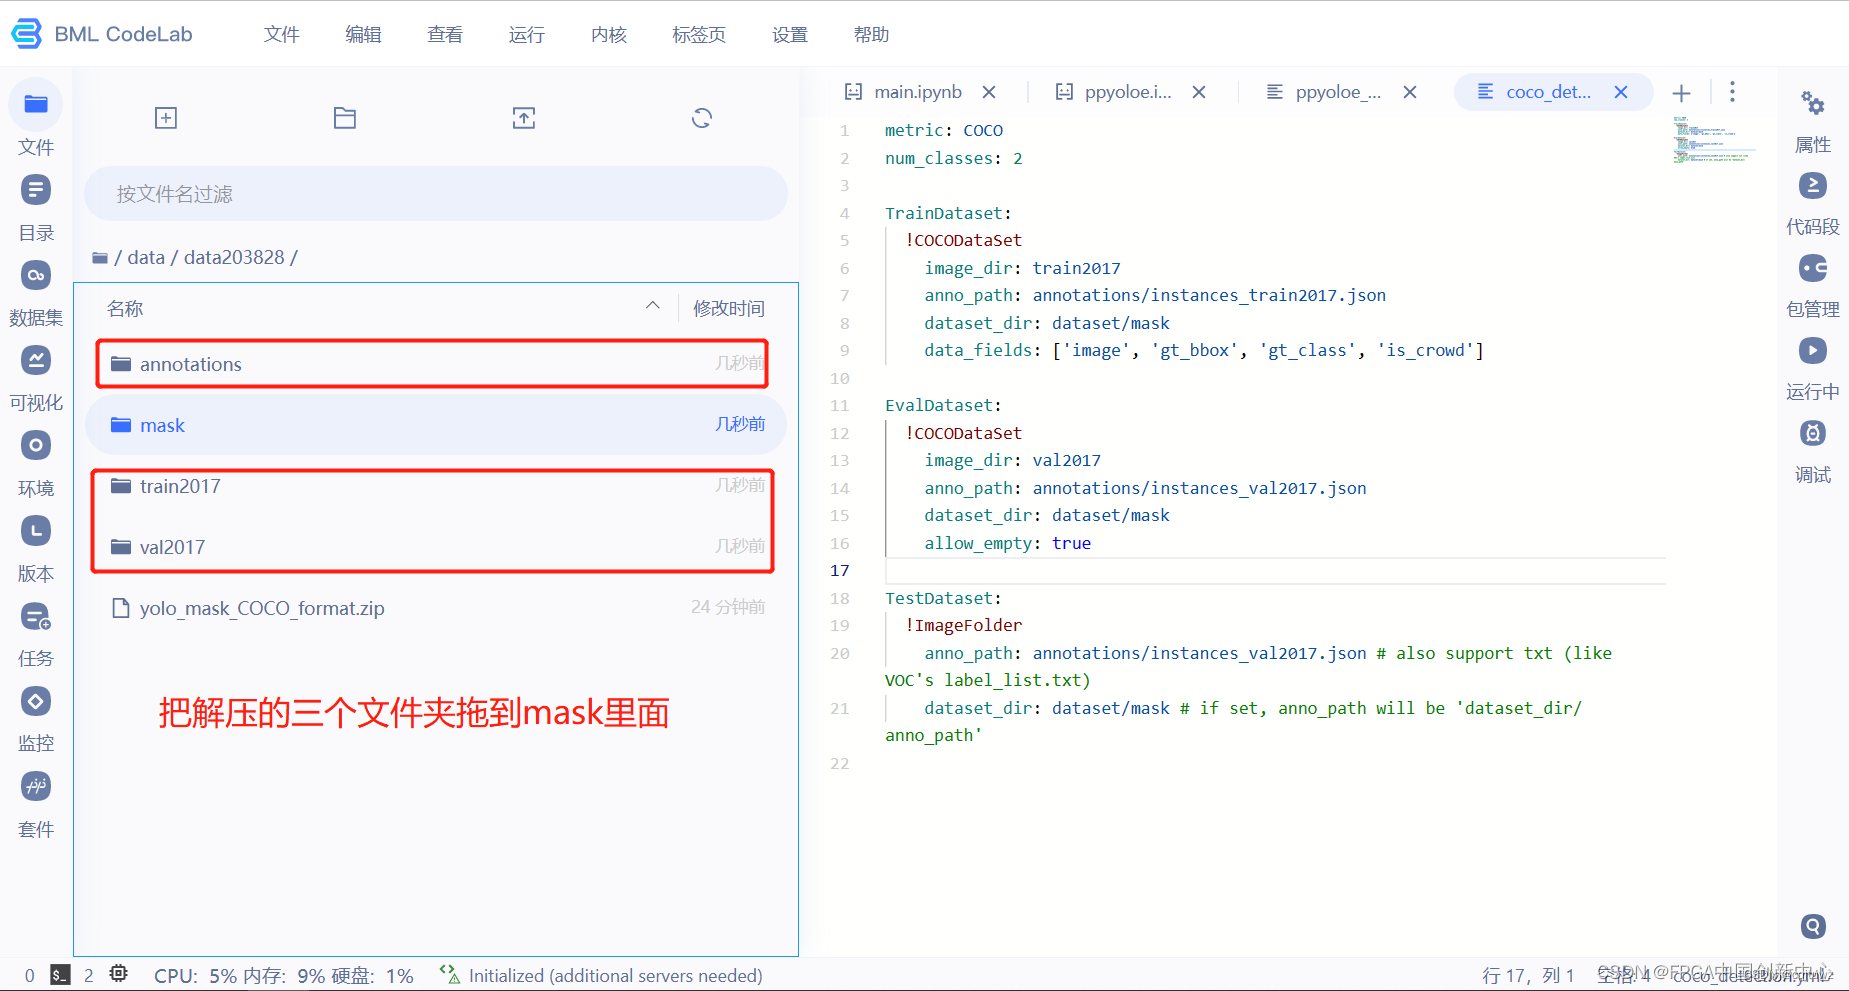
Task: Click line 17 in the editor
Action: [1275, 571]
